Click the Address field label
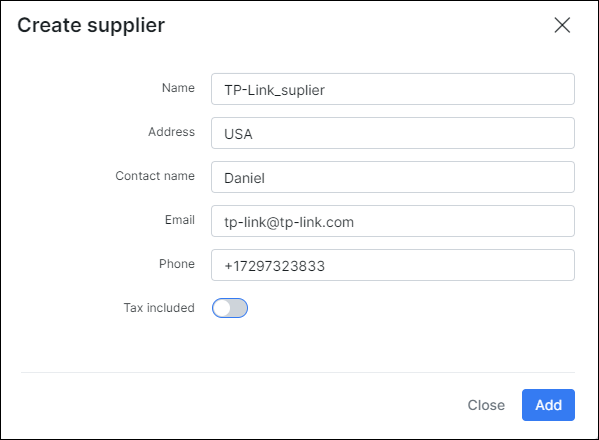 (172, 132)
